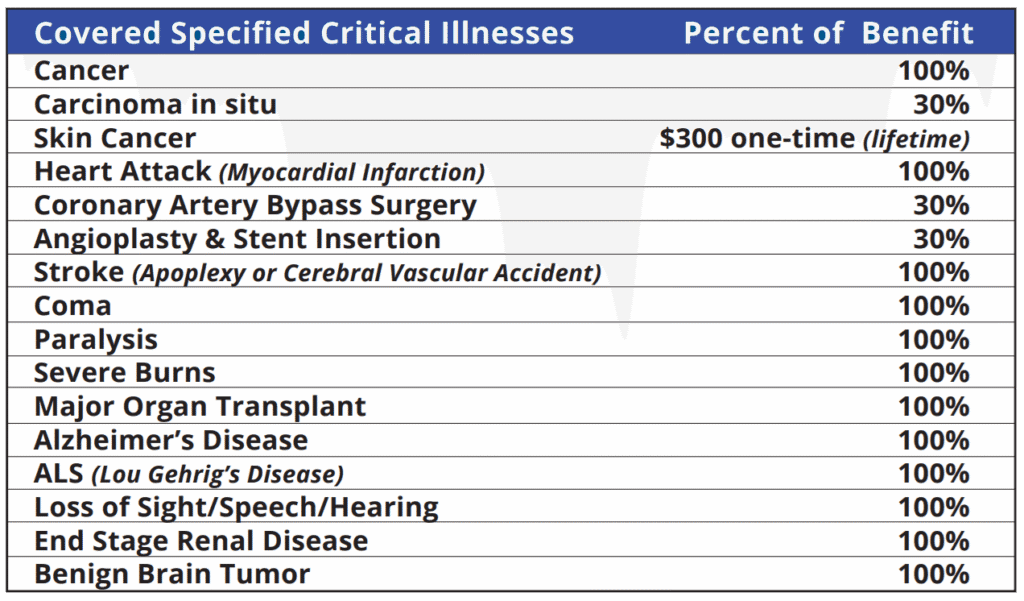1024x601 pixels.
Task: Click Major Organ Transplant text
Action: click(x=200, y=407)
